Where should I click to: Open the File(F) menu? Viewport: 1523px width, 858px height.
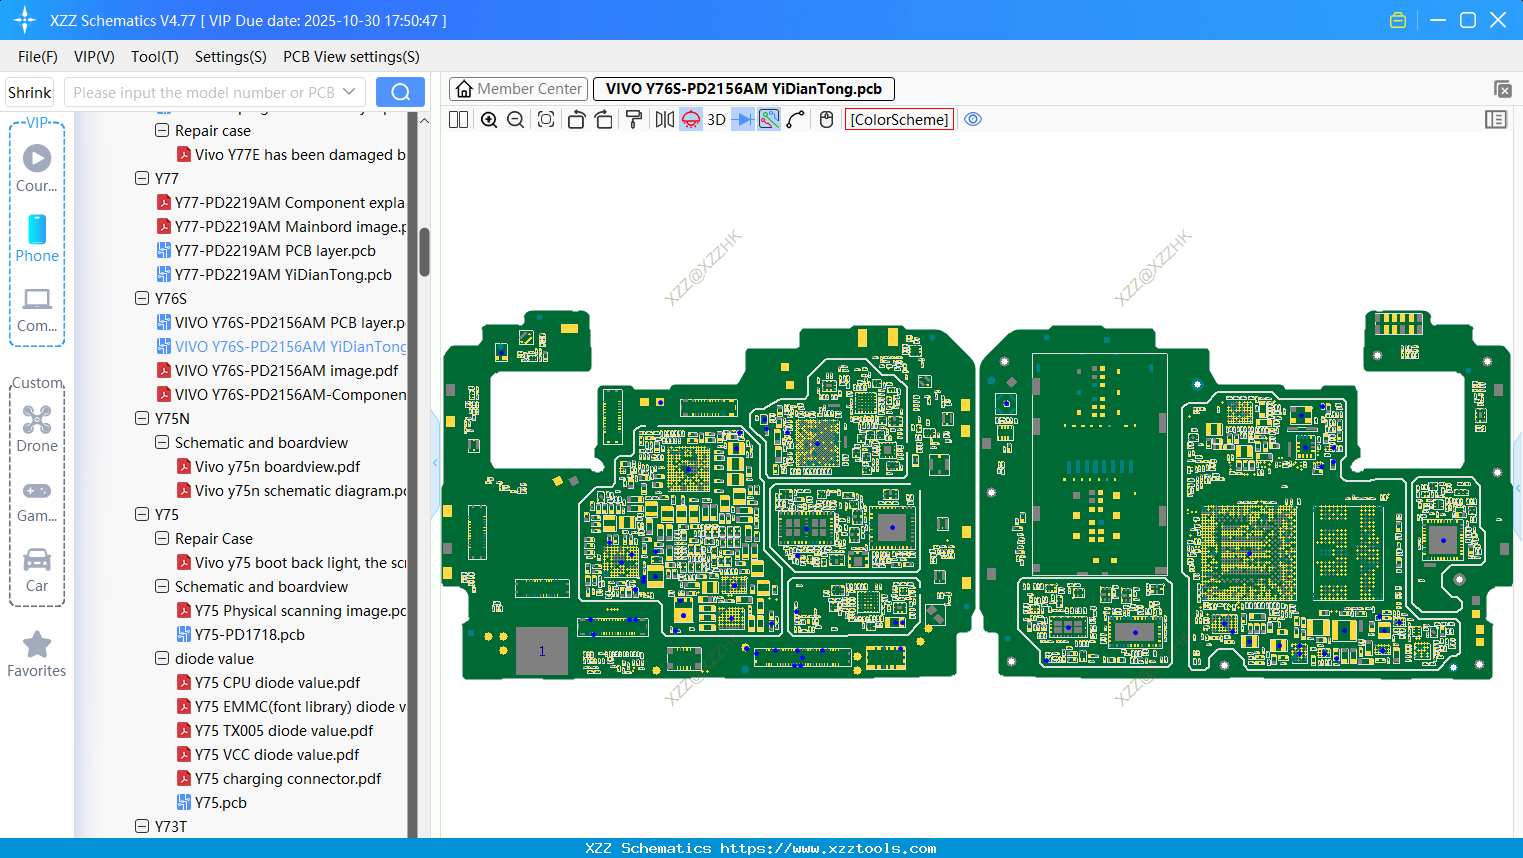(38, 57)
